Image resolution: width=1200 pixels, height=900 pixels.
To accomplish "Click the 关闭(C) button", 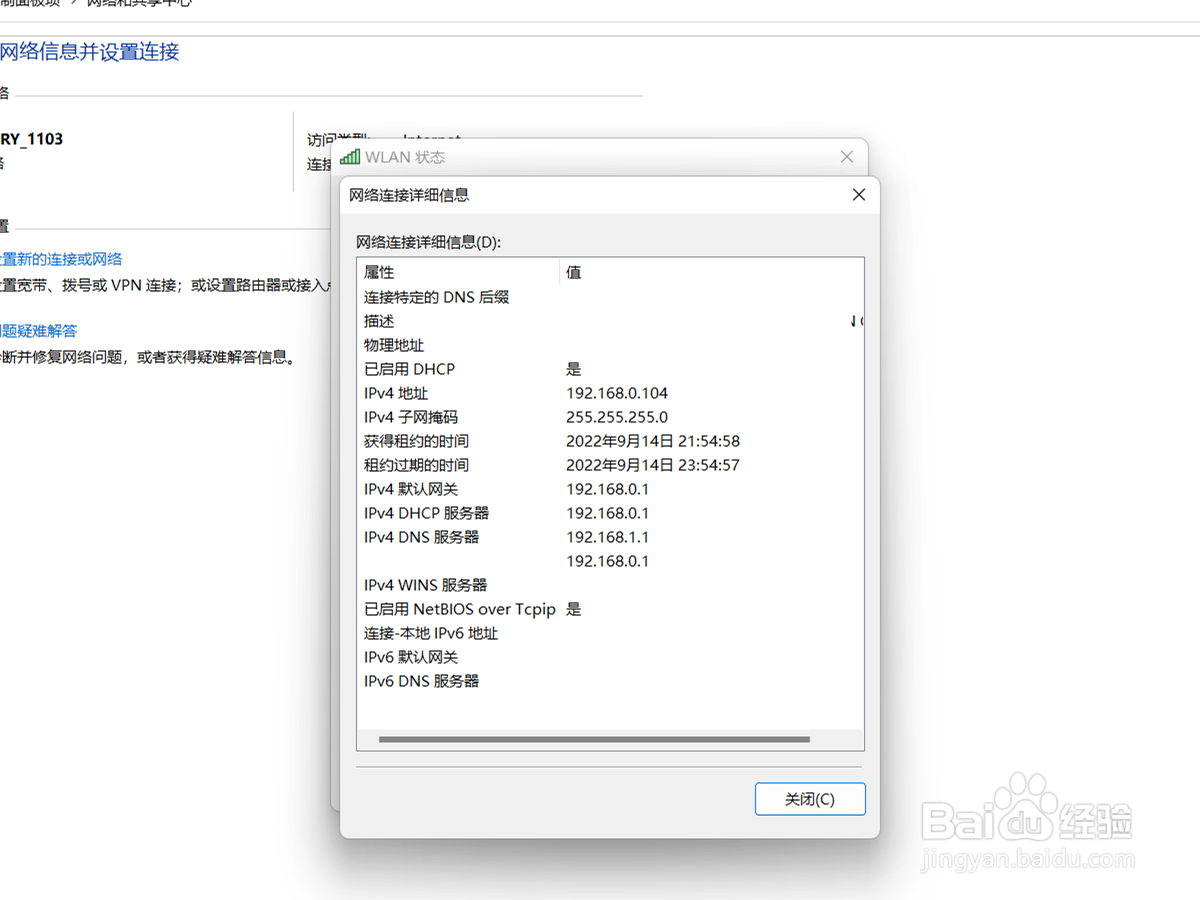I will (810, 799).
